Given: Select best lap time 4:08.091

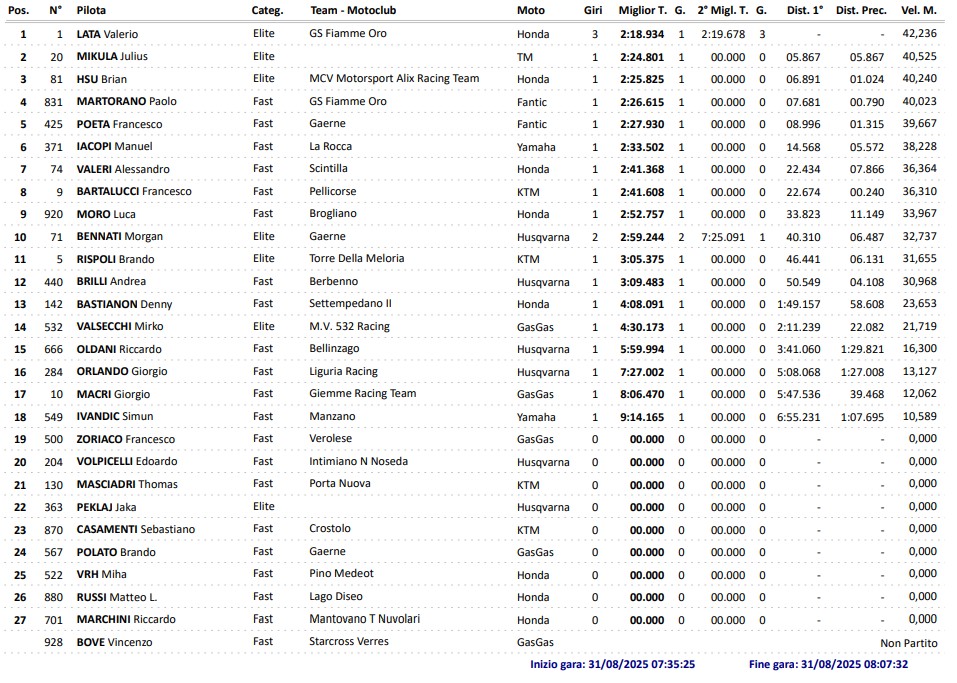Looking at the screenshot, I should pyautogui.click(x=642, y=305).
